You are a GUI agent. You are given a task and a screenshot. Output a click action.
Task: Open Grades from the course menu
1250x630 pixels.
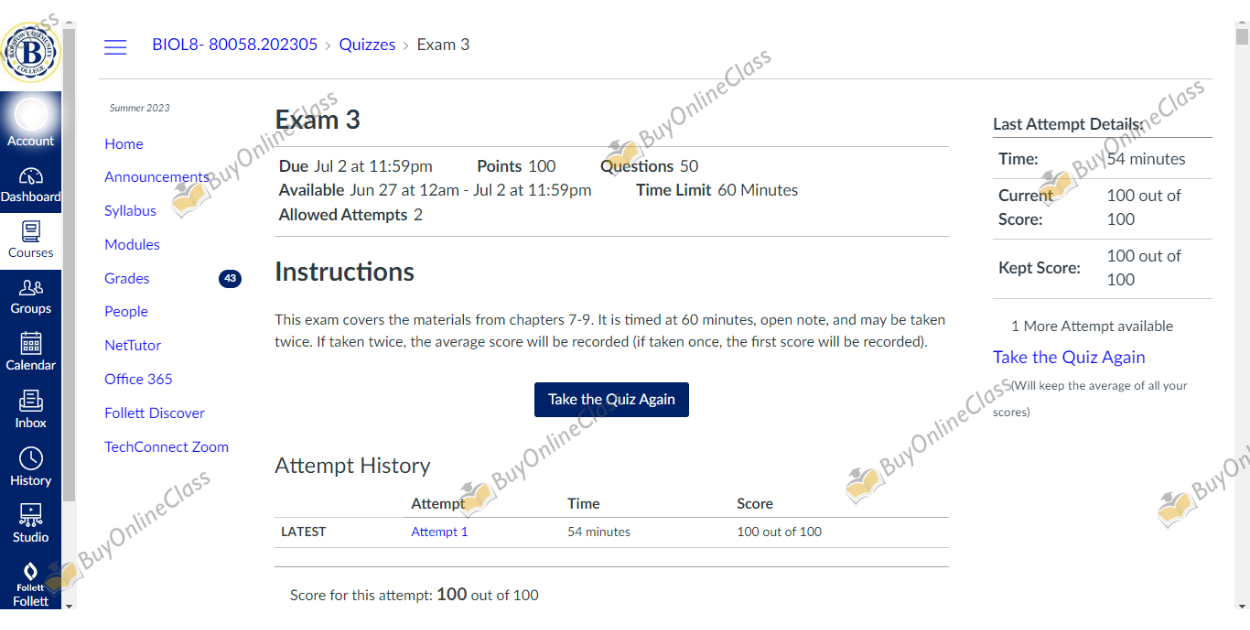pos(126,278)
